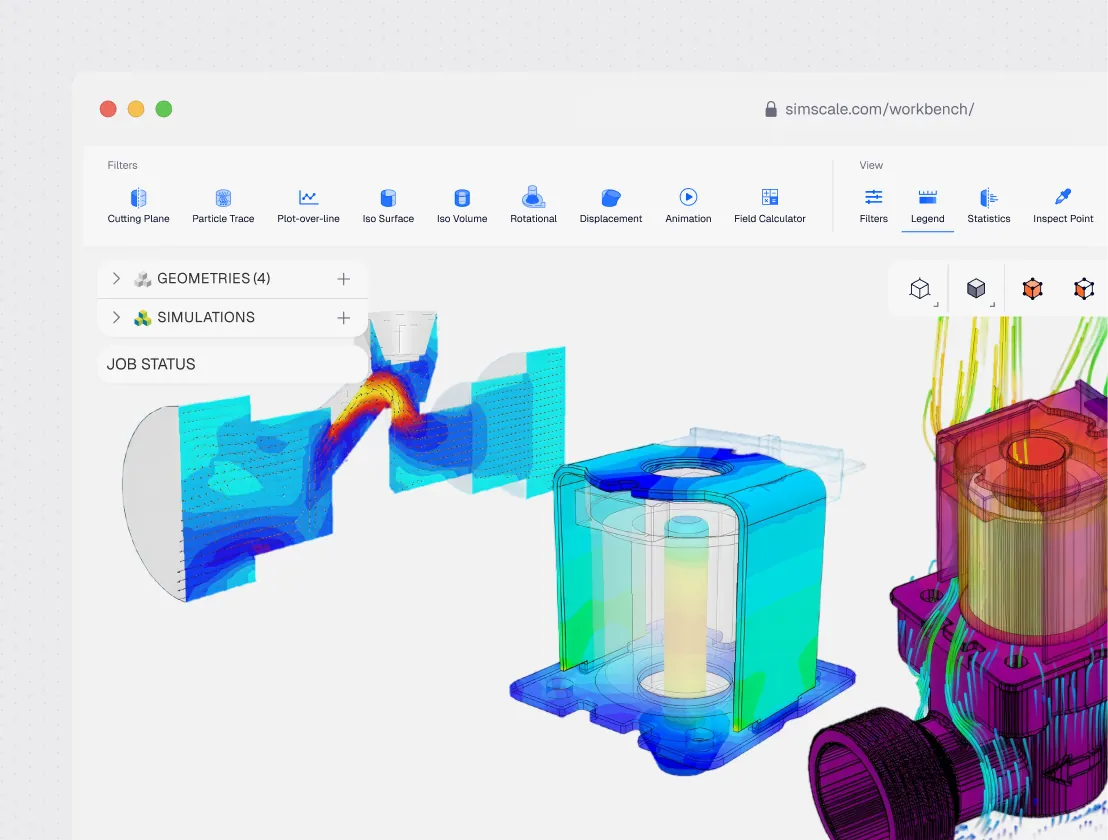Show the Statistics panel

(989, 206)
